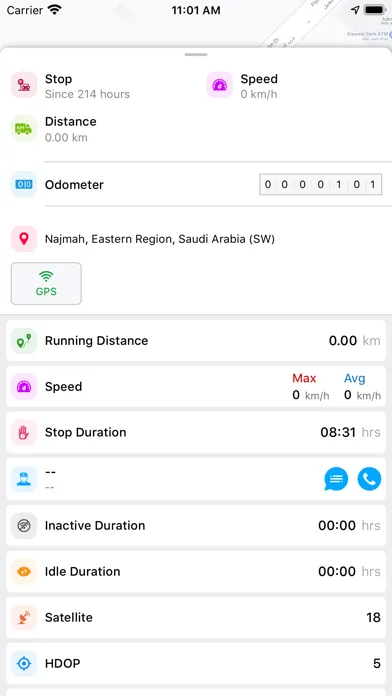This screenshot has width=392, height=696.
Task: Click the odometer digits display box
Action: [321, 184]
